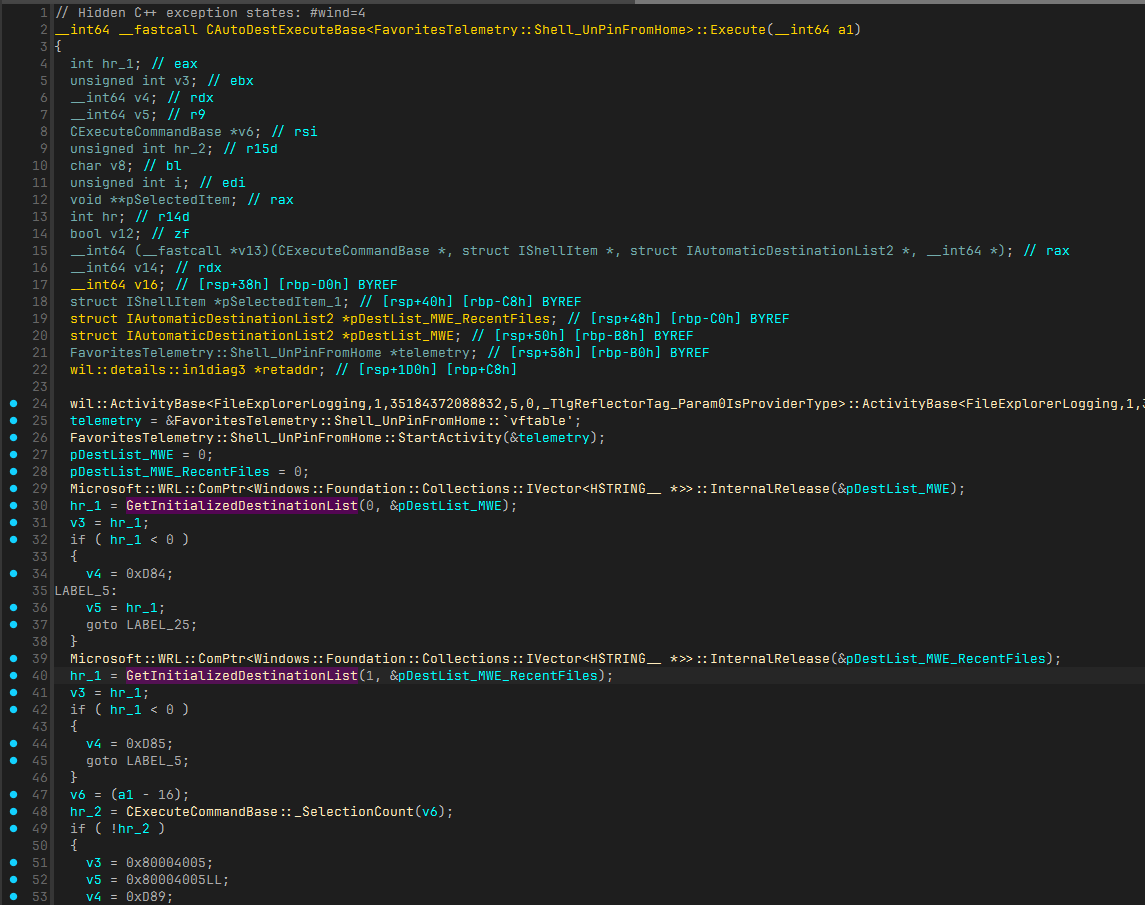Select the _SelectionCount function call
The height and width of the screenshot is (905, 1145).
(350, 811)
